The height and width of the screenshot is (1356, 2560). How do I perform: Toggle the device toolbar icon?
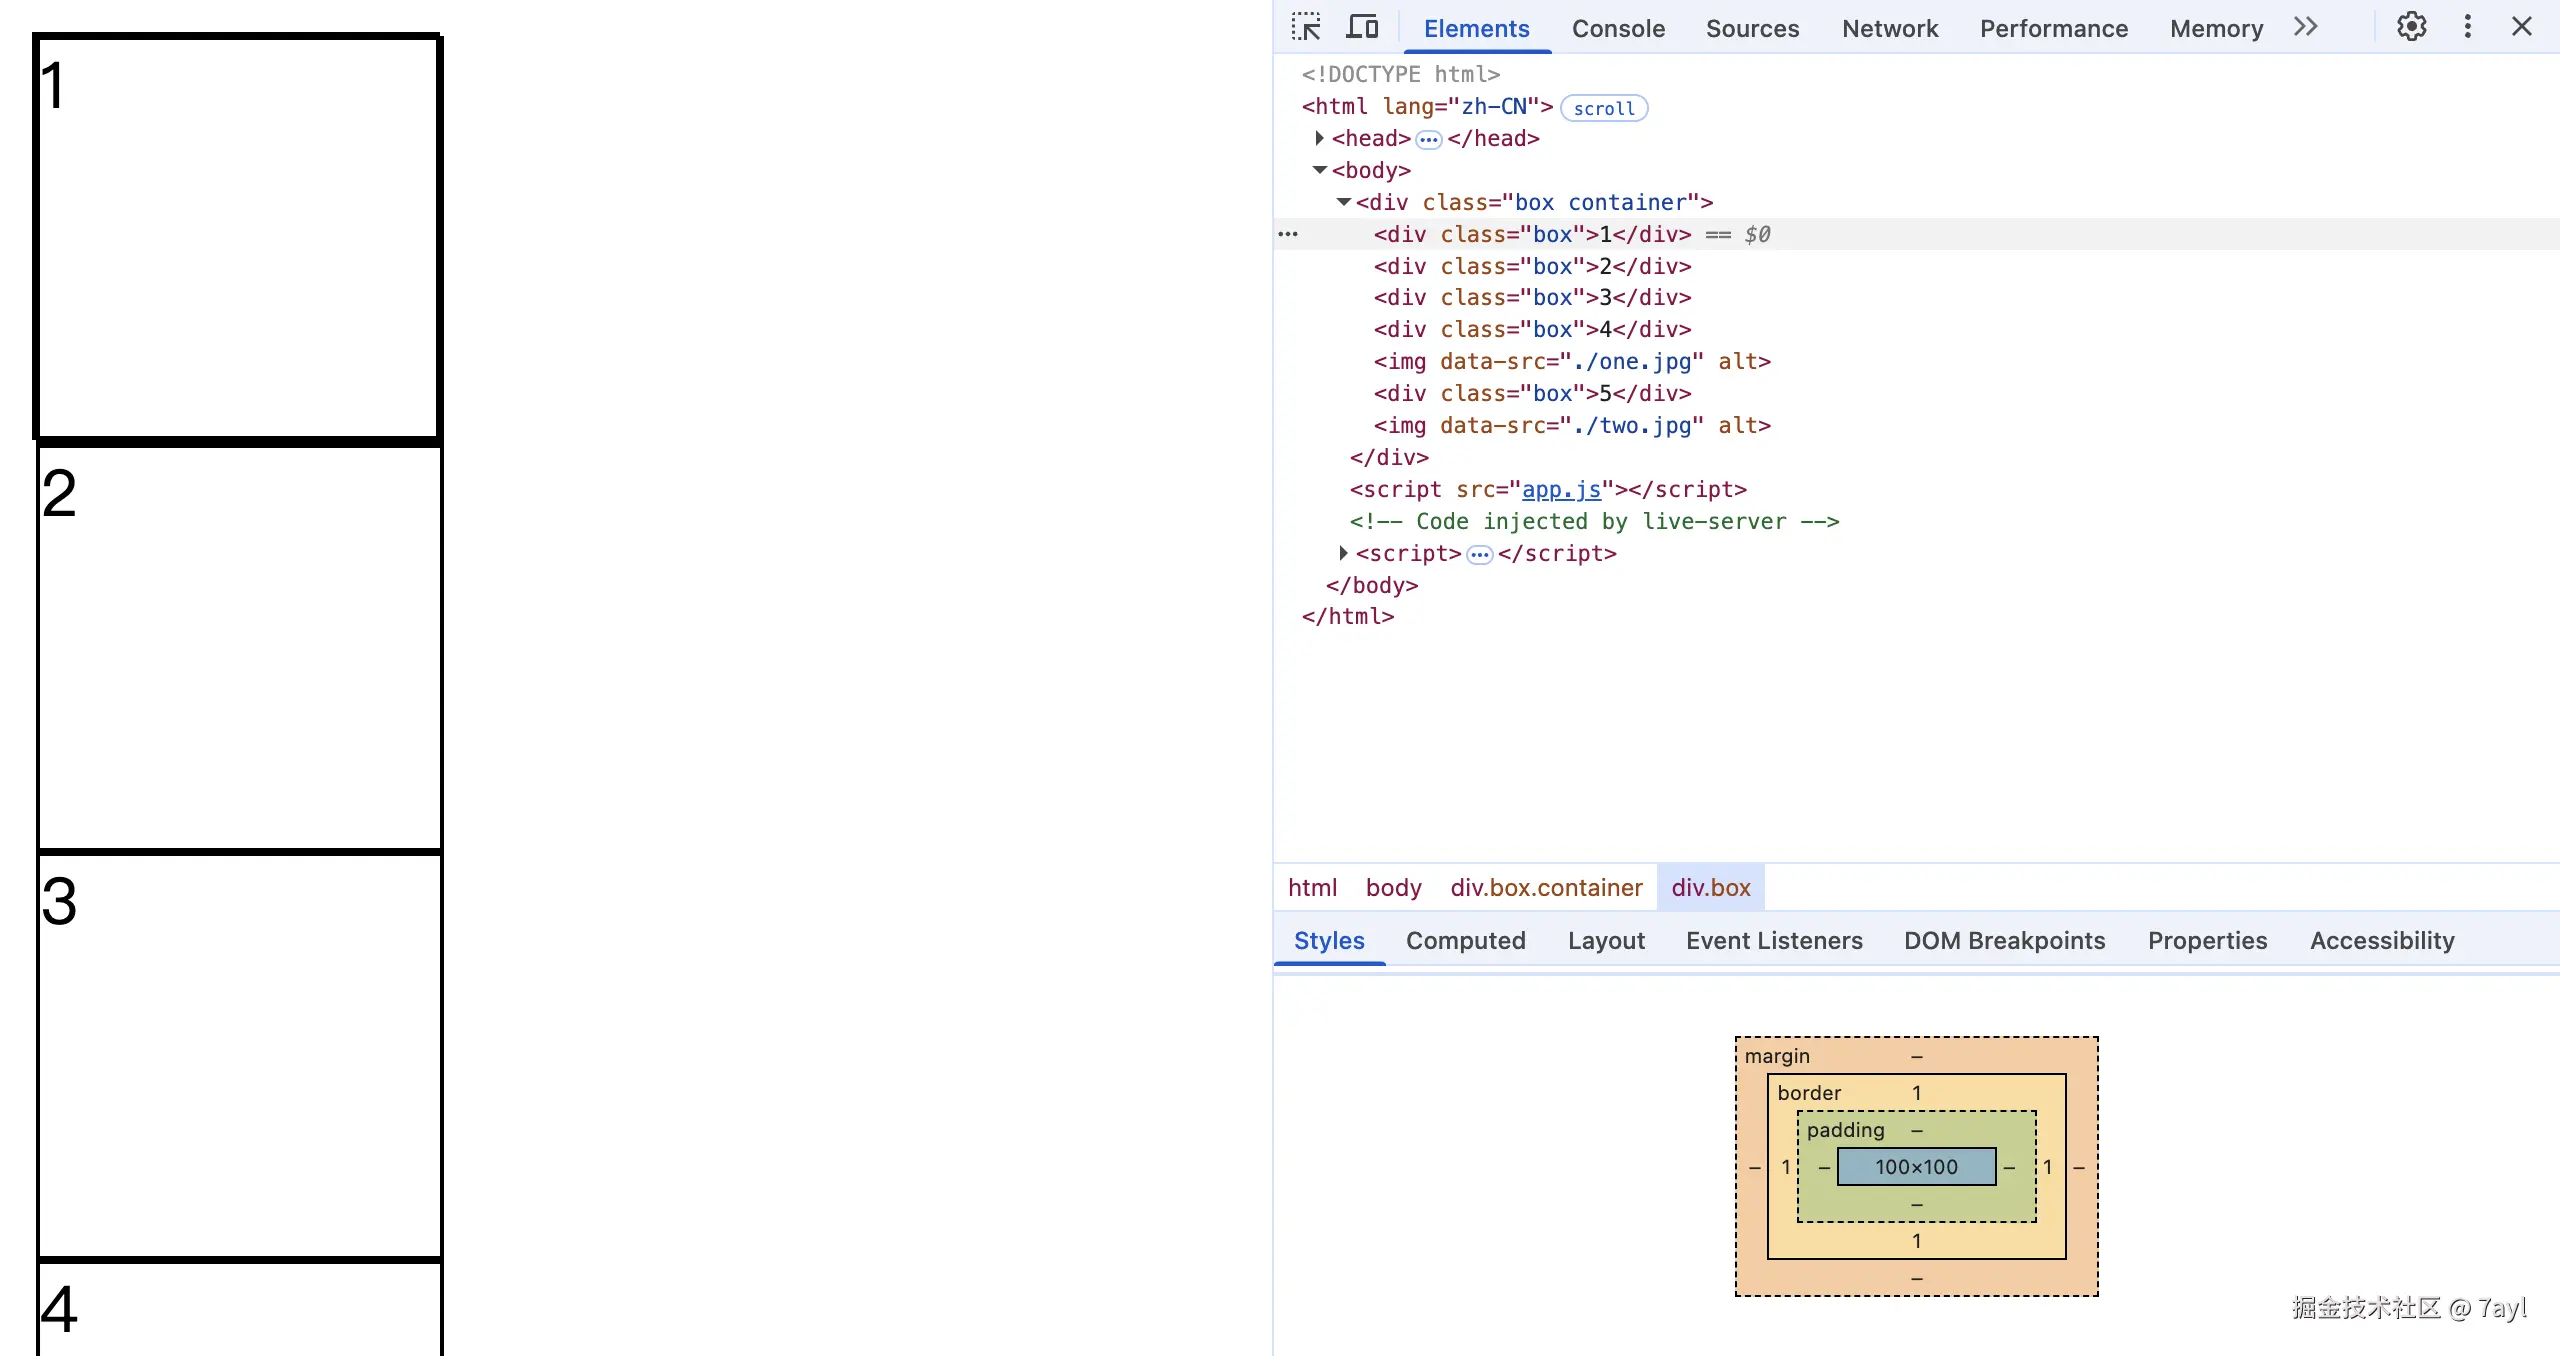pyautogui.click(x=1362, y=27)
